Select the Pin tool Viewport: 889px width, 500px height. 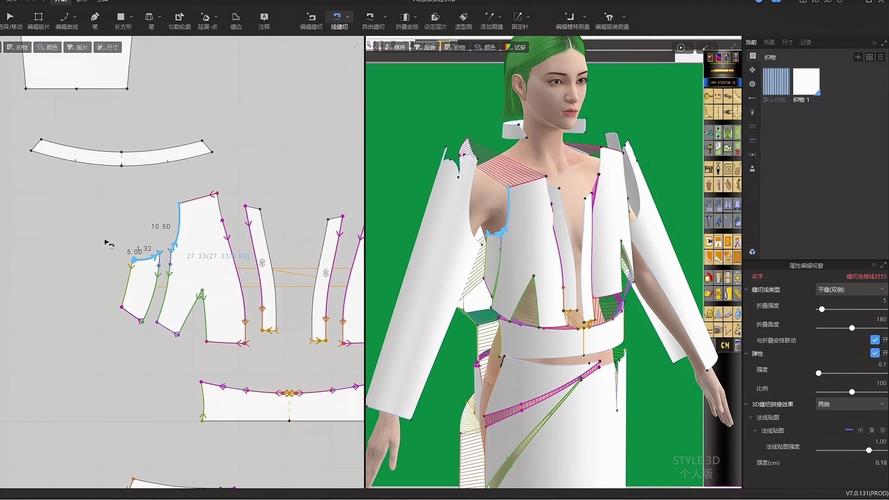[x=519, y=20]
